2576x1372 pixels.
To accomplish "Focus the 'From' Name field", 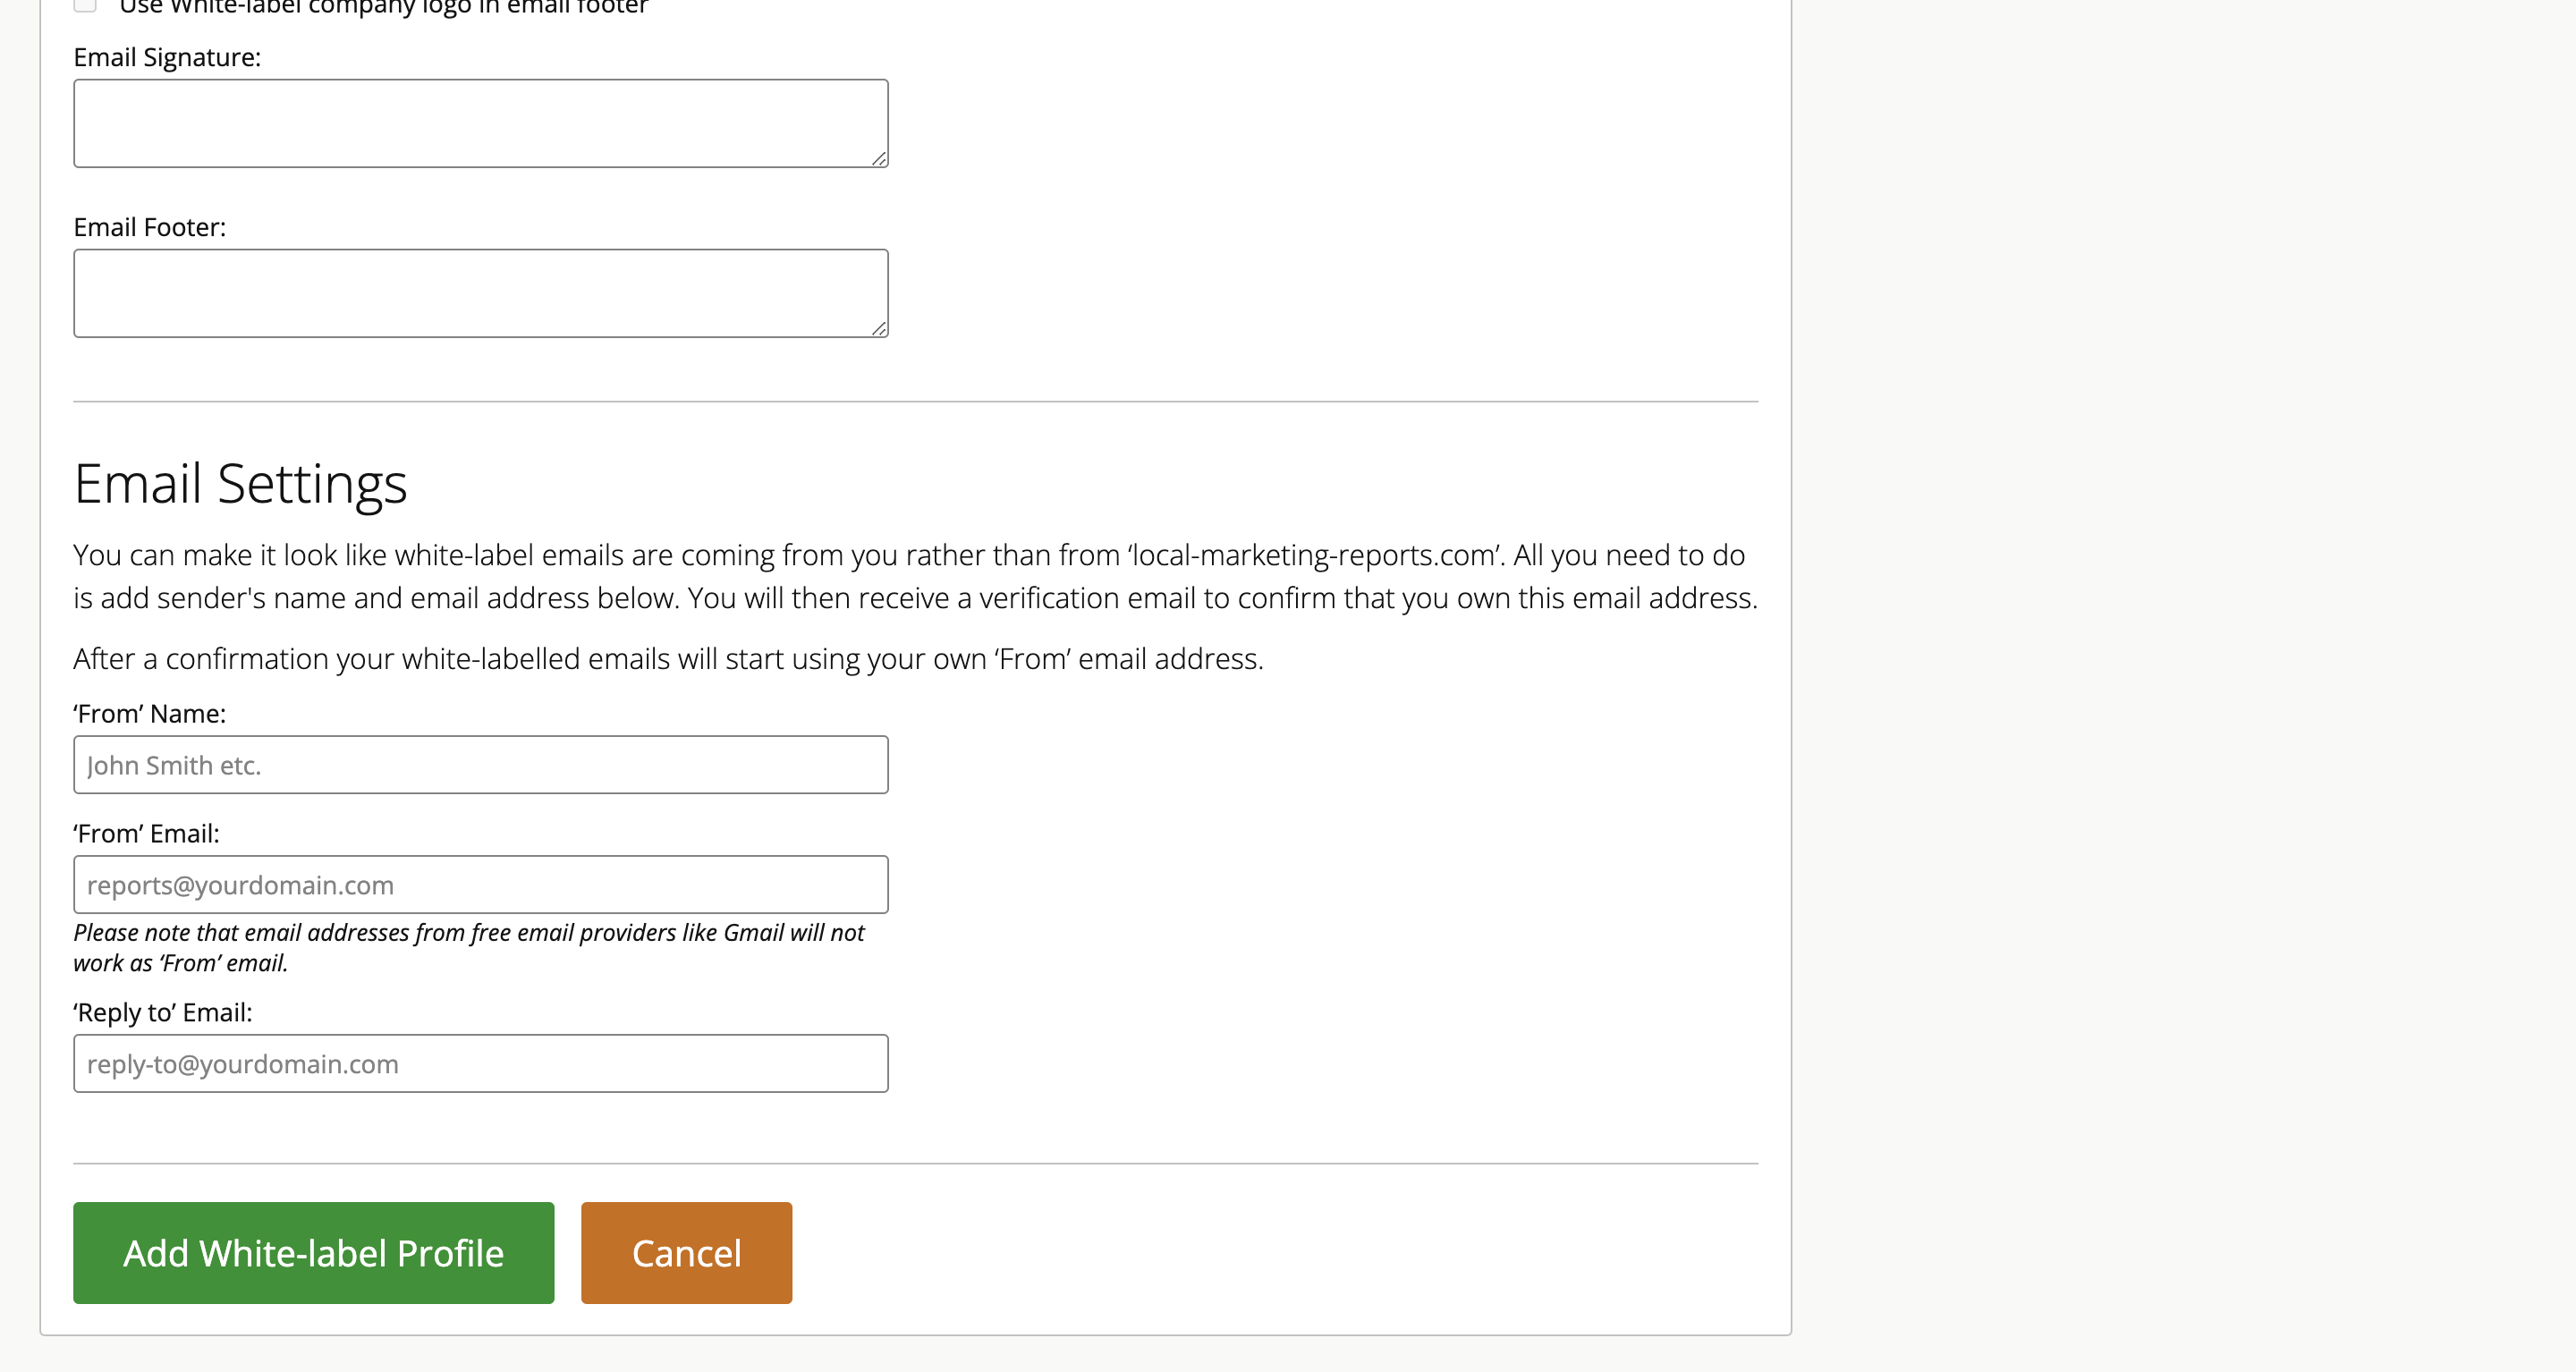I will pyautogui.click(x=481, y=765).
